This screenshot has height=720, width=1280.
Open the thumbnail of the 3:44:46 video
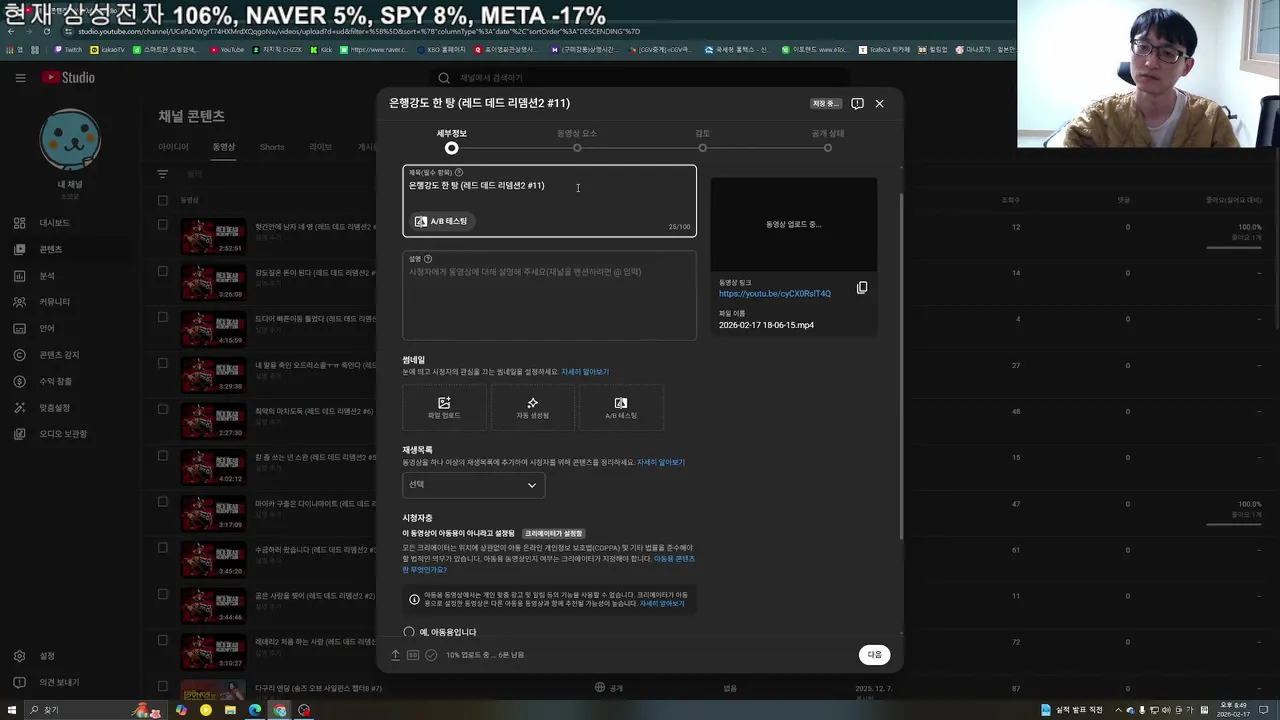tap(213, 604)
